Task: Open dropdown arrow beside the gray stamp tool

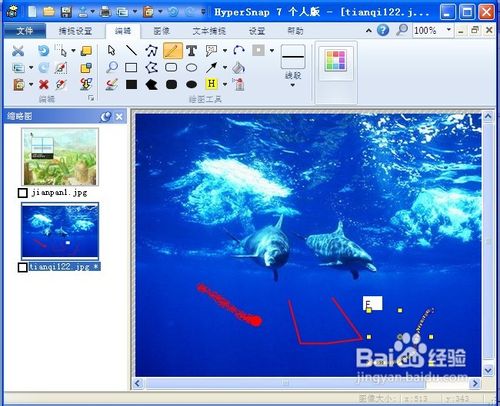Action: tap(272, 51)
